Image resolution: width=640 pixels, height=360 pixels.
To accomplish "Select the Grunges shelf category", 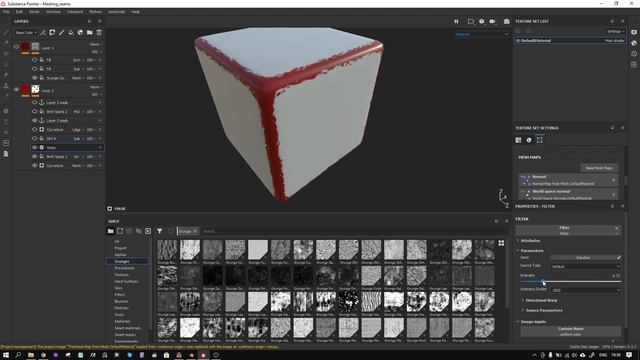I will (127, 261).
